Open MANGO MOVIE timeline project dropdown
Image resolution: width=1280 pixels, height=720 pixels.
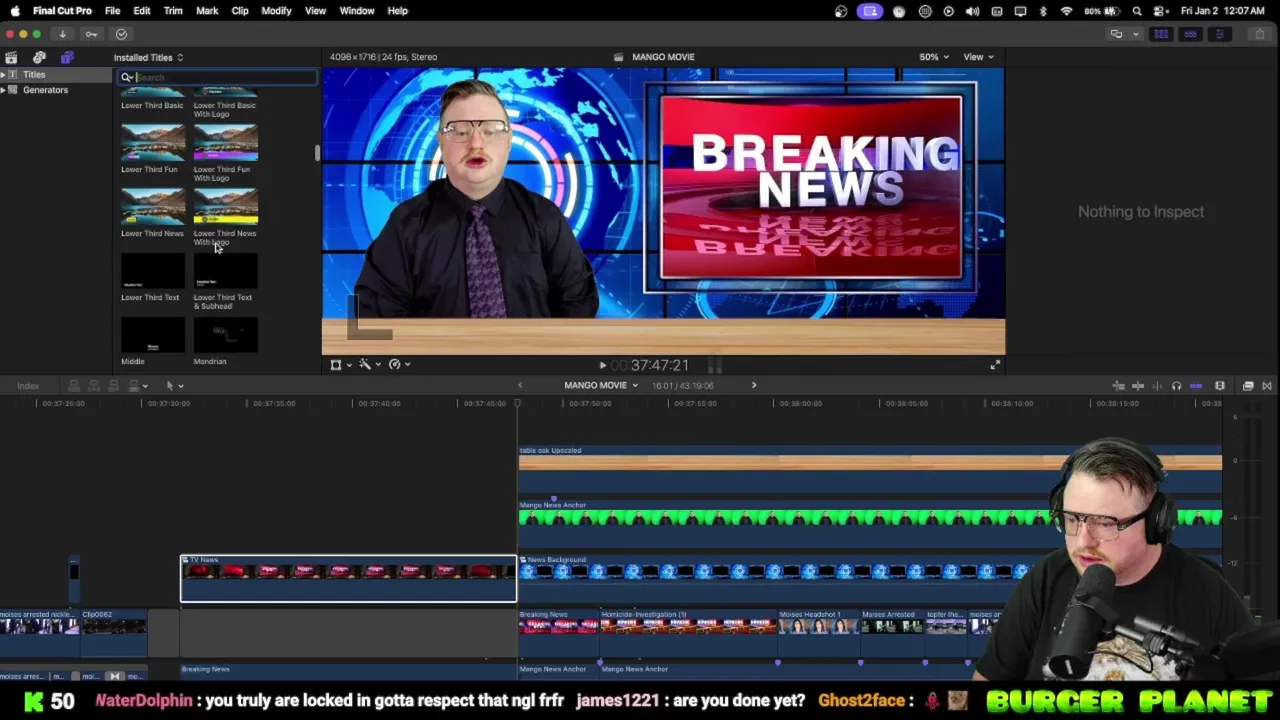[600, 386]
